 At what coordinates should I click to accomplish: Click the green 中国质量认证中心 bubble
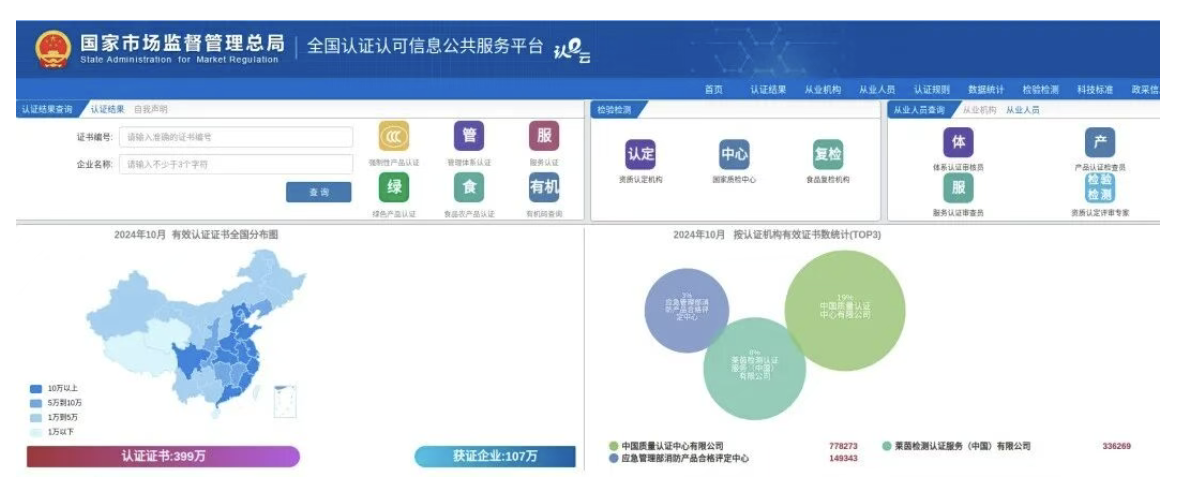point(845,308)
